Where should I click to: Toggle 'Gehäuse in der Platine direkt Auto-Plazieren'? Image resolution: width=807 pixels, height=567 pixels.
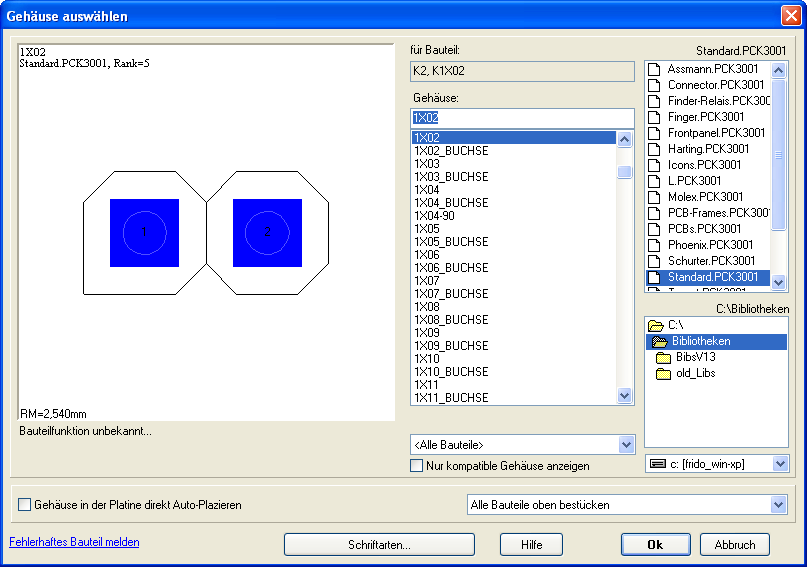25,505
